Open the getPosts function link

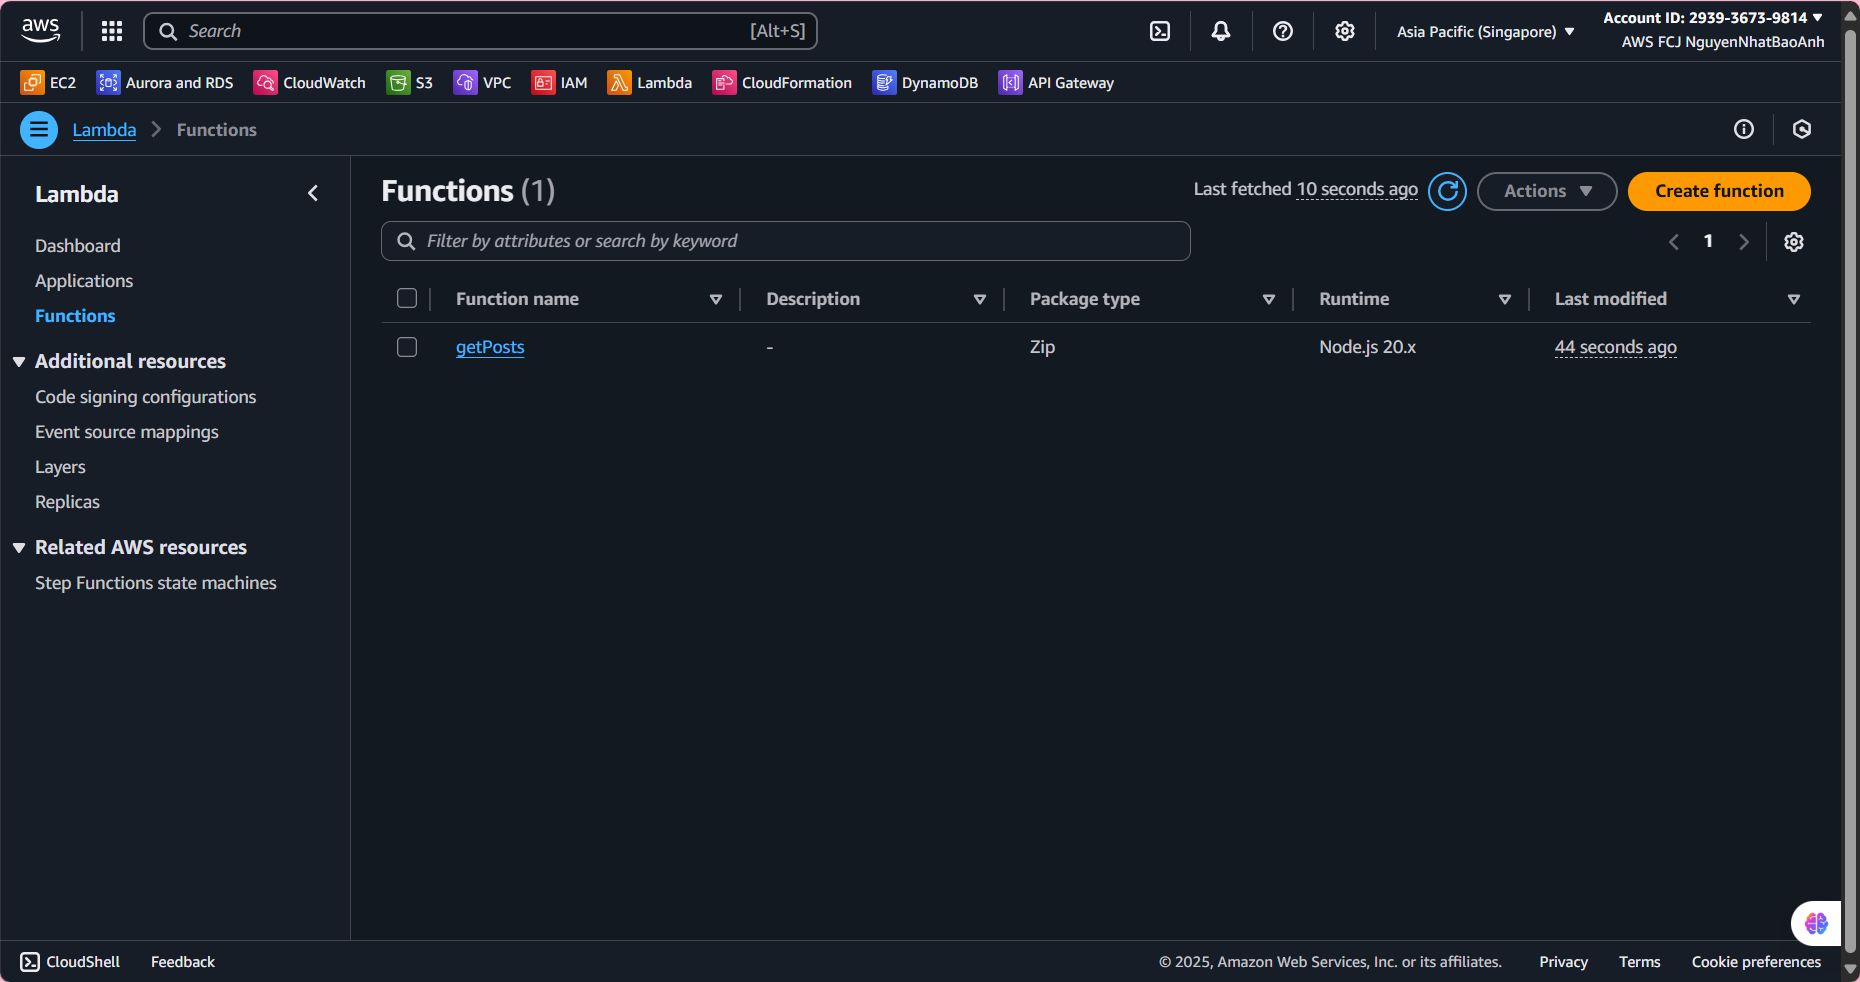pos(490,347)
